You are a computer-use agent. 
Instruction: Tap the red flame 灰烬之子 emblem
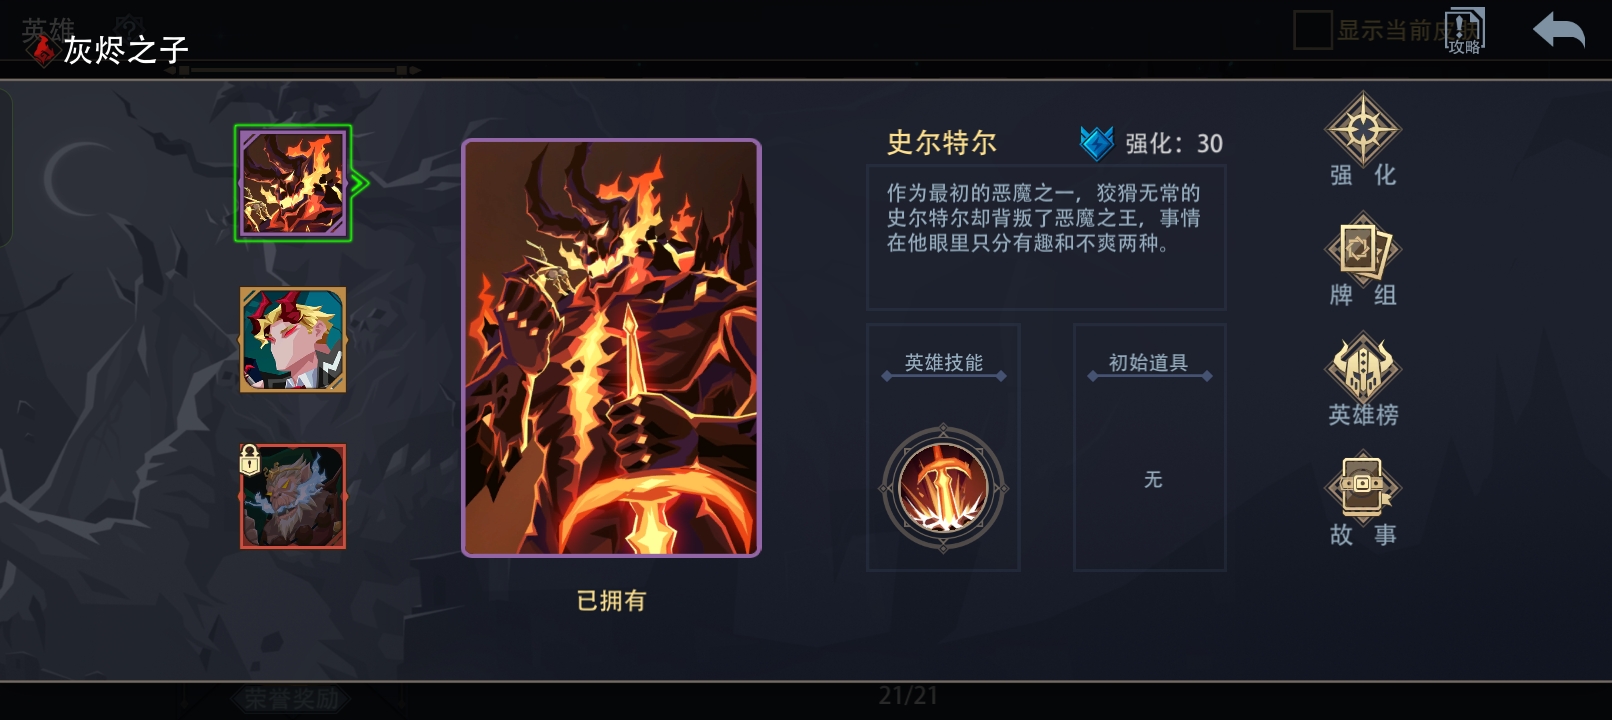(x=41, y=48)
